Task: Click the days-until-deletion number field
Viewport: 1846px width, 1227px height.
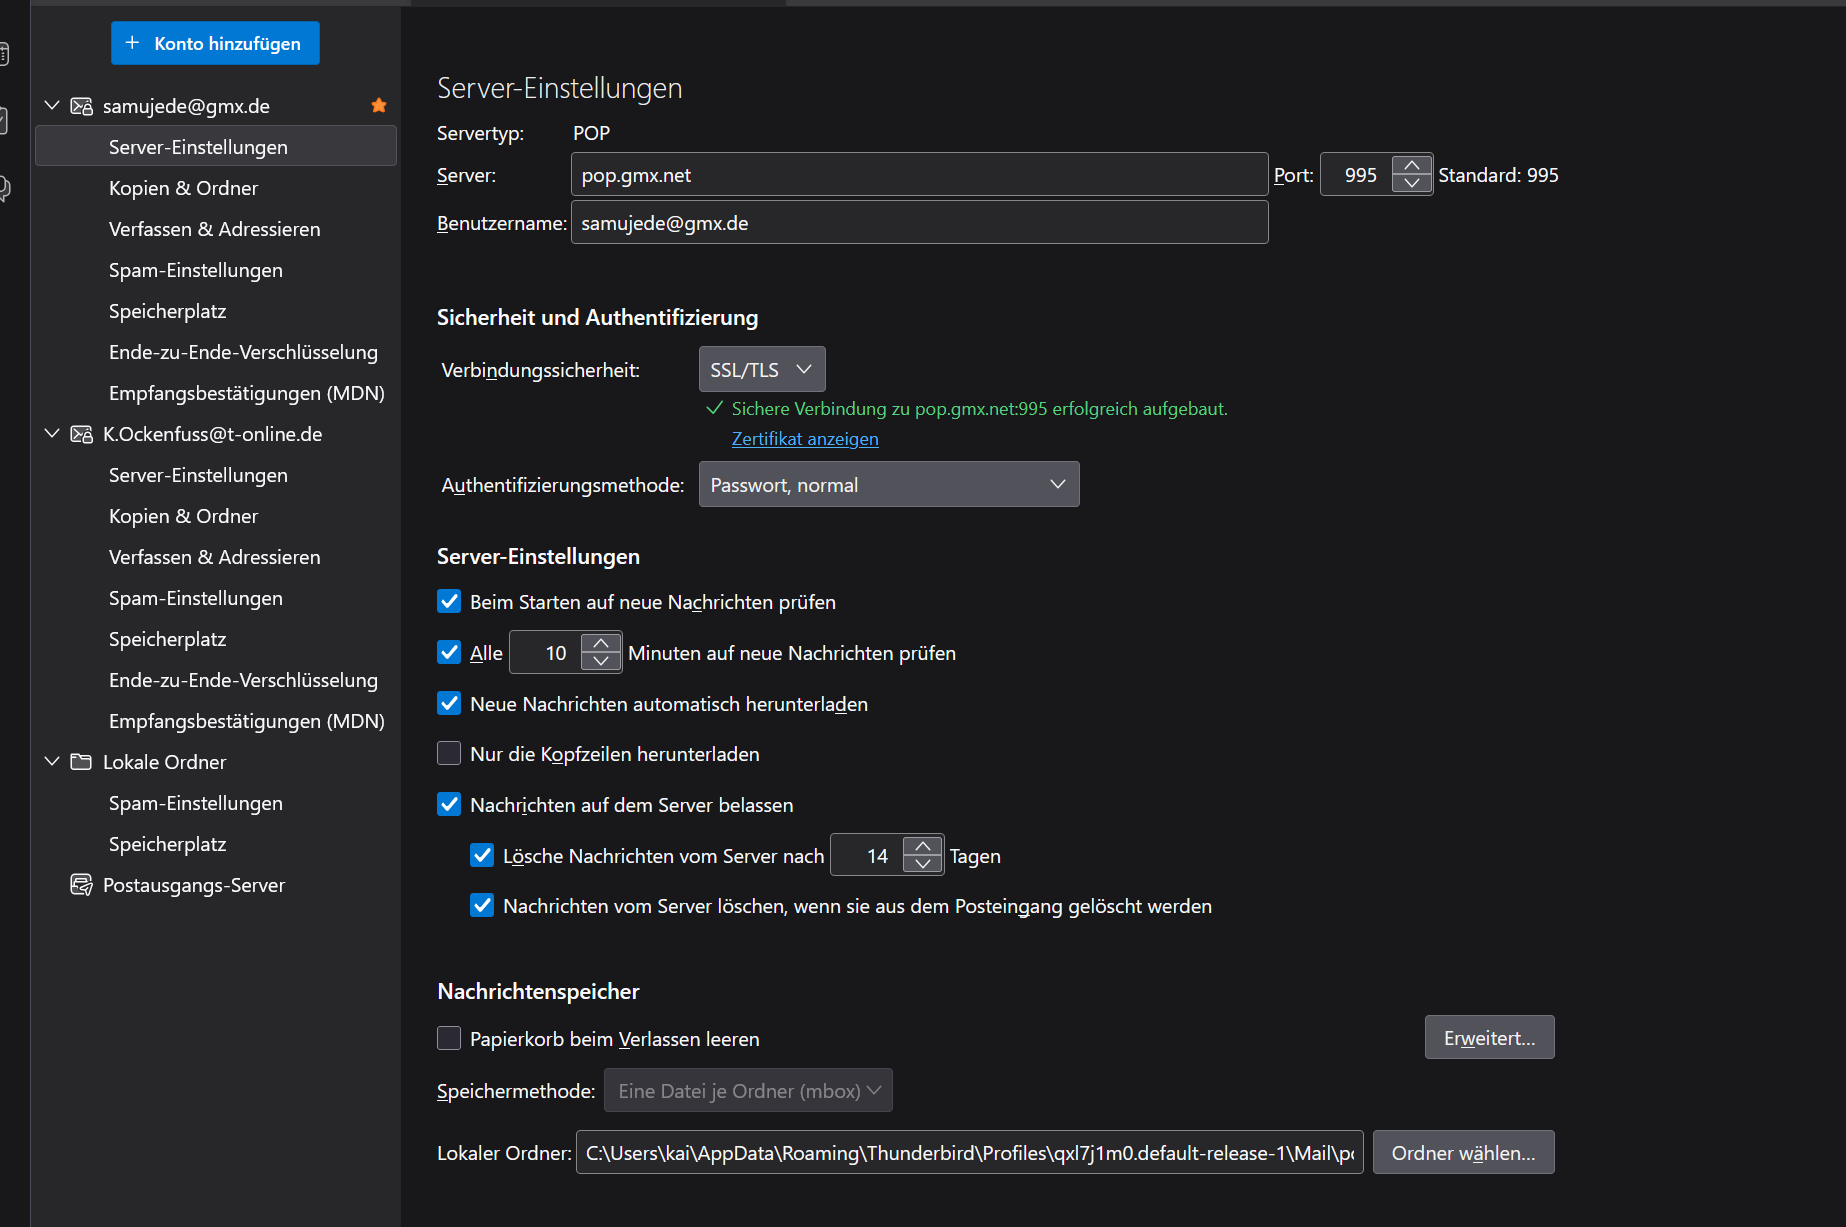Action: point(868,855)
